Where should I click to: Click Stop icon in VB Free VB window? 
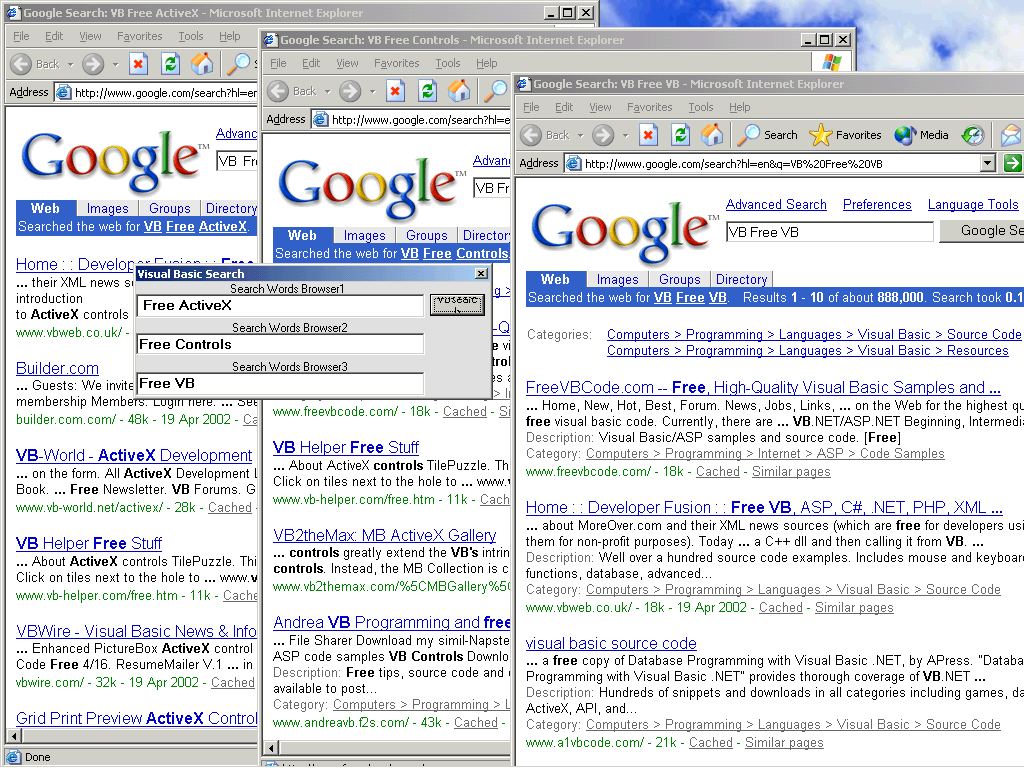(x=648, y=135)
